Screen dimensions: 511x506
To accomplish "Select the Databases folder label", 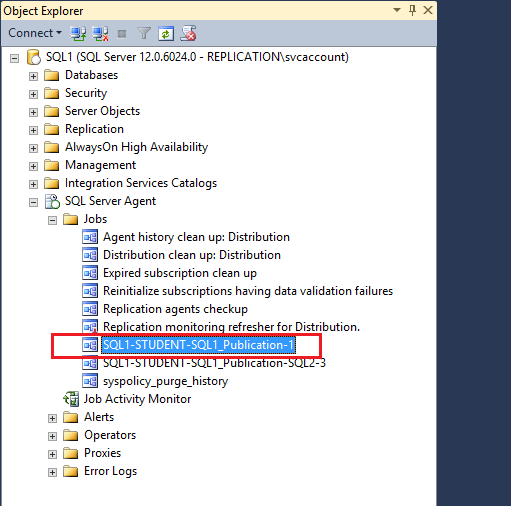I will [x=91, y=75].
